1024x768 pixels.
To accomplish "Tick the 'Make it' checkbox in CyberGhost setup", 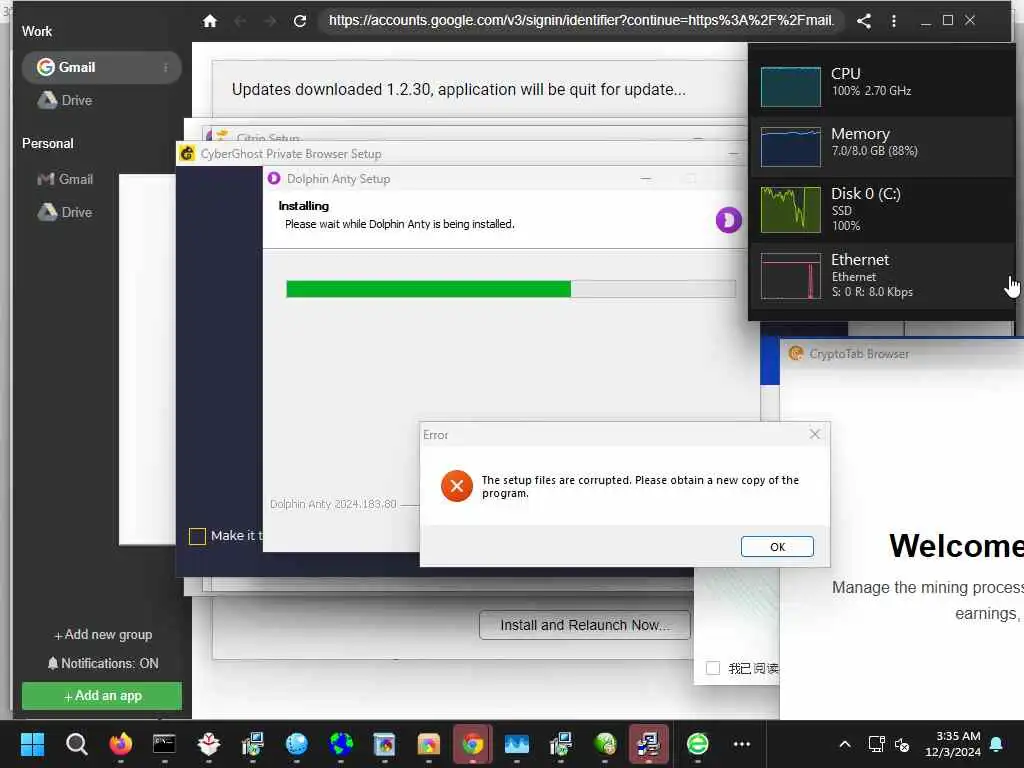I will point(197,536).
